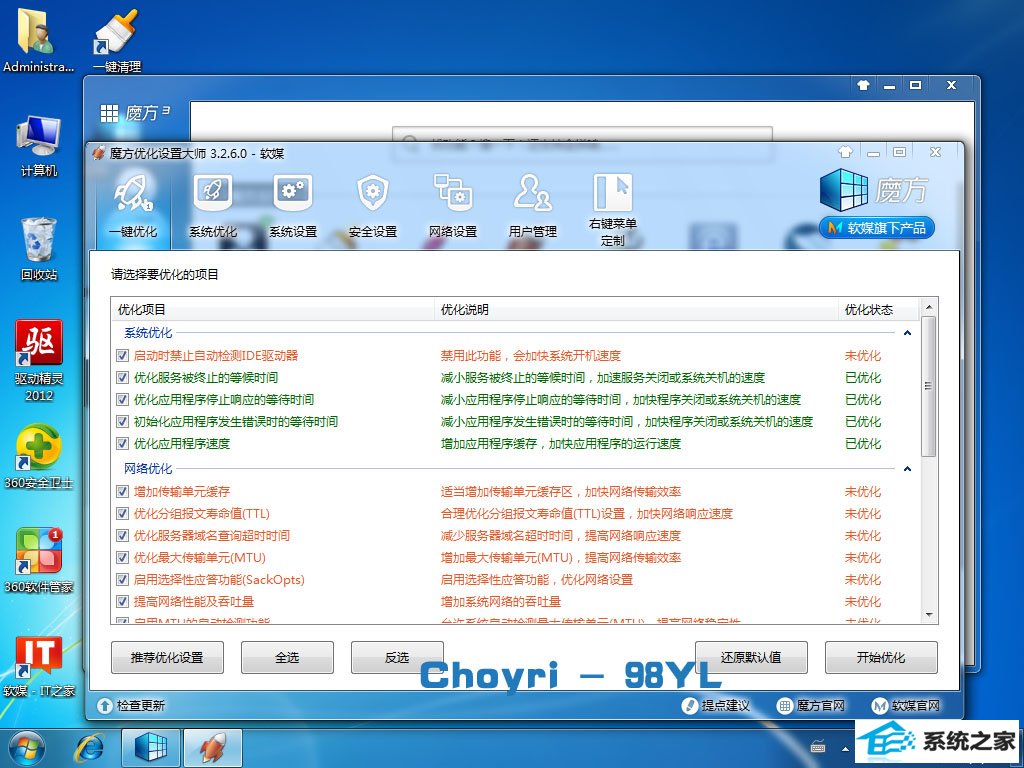This screenshot has height=768, width=1024.
Task: Switch to the rocket optimizer taskbar window
Action: [x=213, y=748]
